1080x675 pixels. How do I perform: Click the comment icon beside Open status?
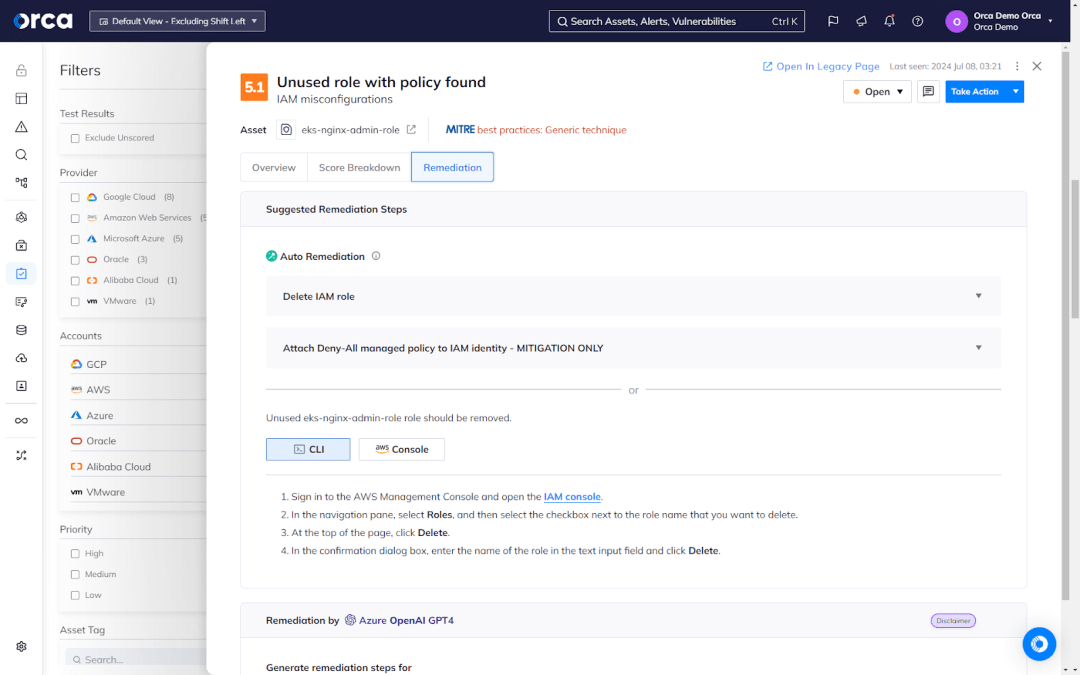928,92
